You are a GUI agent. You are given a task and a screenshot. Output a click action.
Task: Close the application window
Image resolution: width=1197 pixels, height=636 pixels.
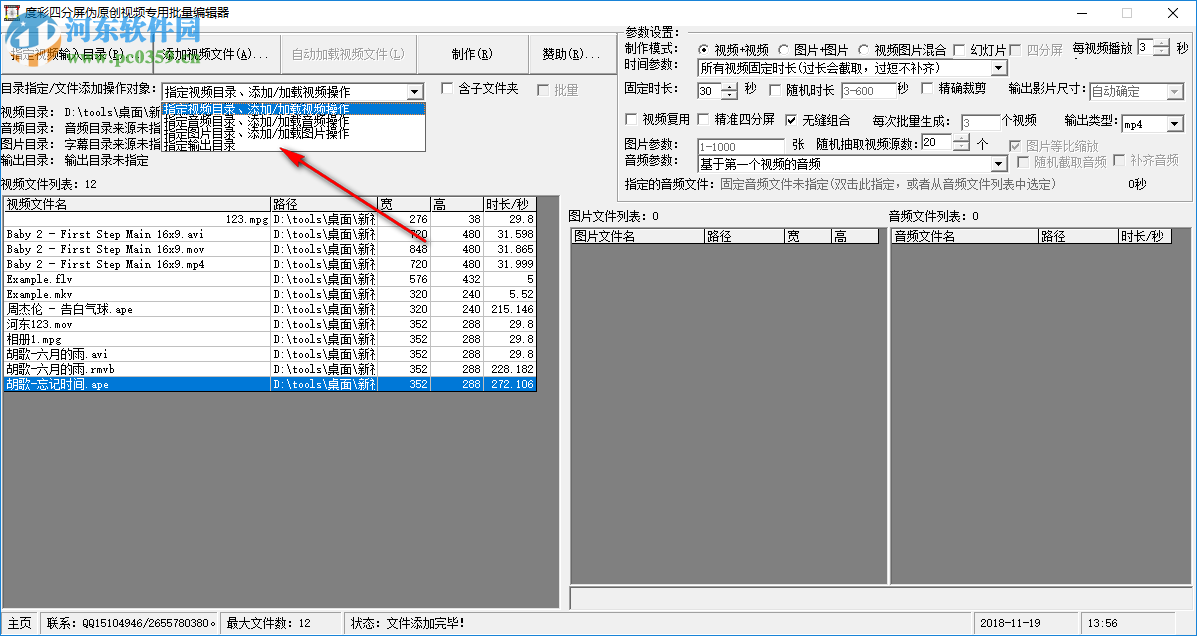click(x=1173, y=13)
